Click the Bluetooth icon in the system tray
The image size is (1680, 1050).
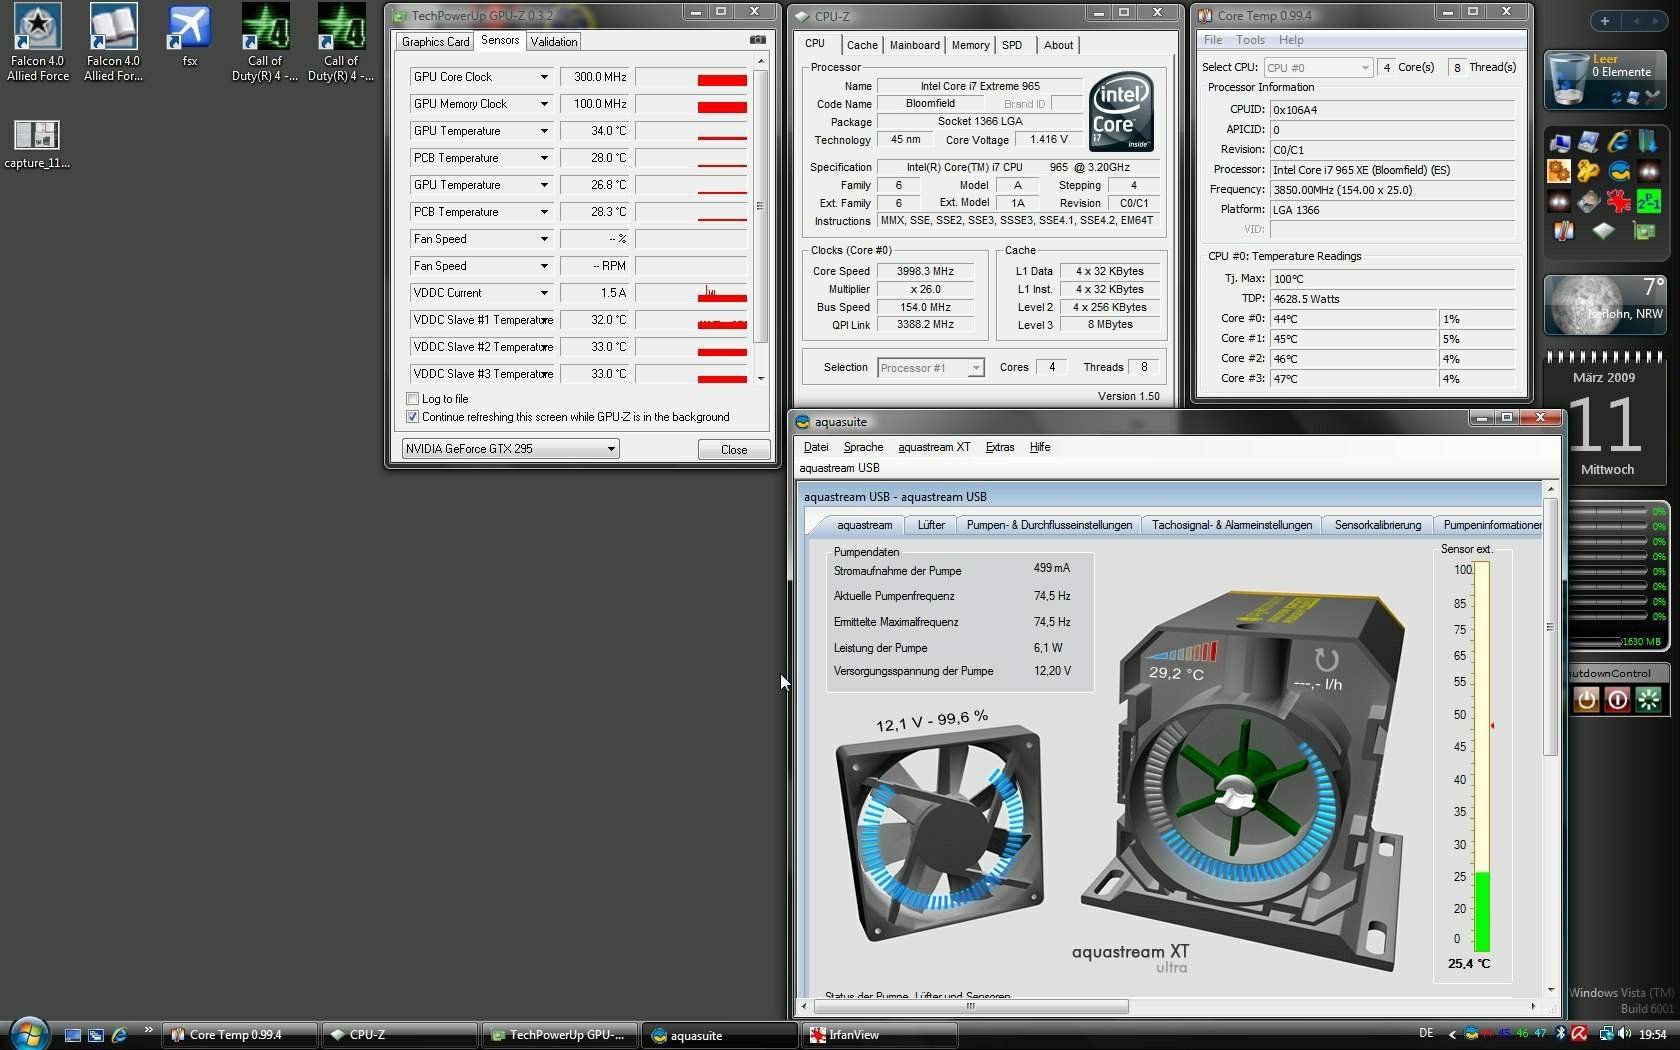point(1560,1034)
